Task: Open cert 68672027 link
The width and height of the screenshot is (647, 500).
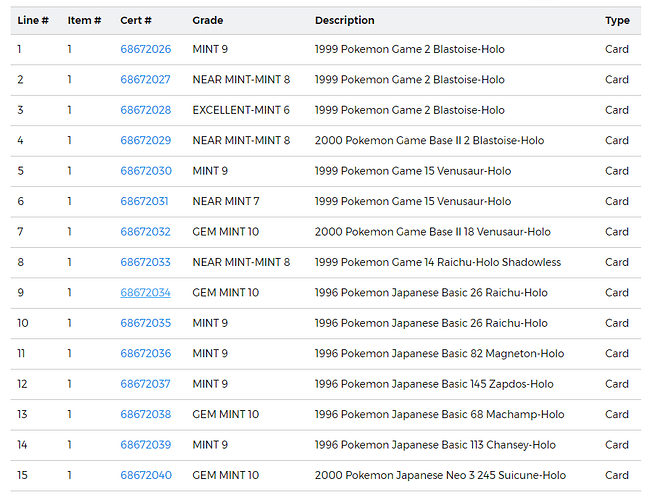Action: (x=145, y=80)
